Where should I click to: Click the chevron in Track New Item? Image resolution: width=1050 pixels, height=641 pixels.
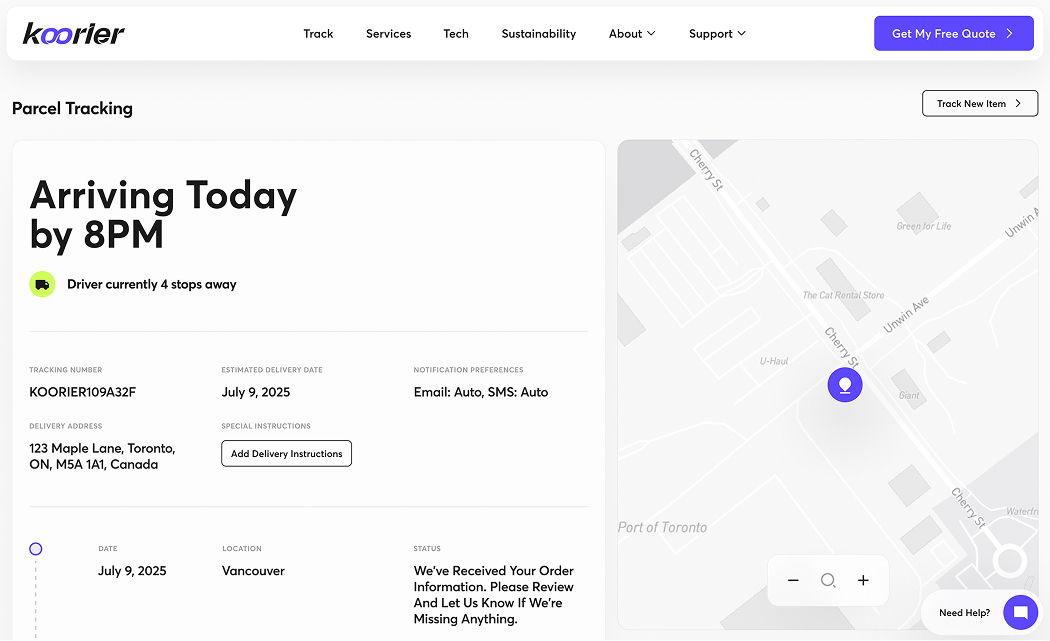click(1019, 104)
